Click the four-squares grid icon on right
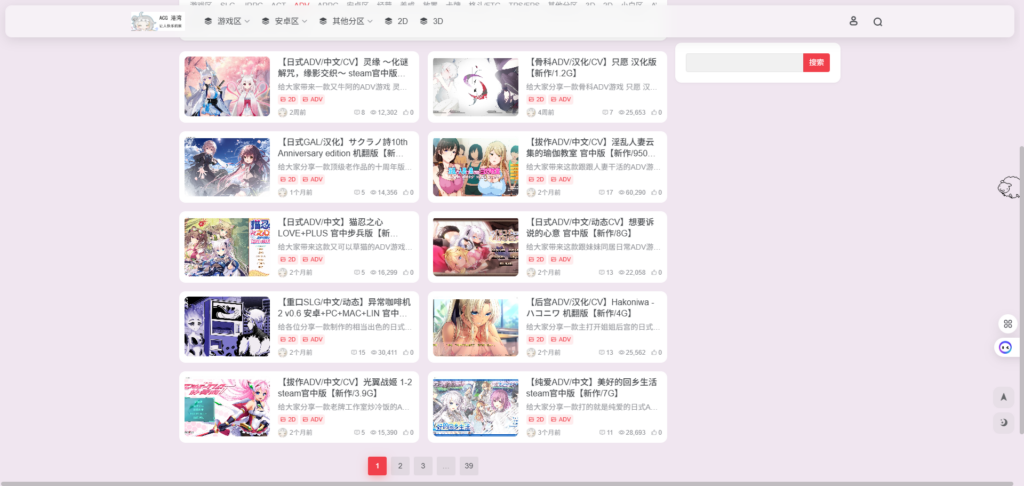 click(x=1007, y=324)
